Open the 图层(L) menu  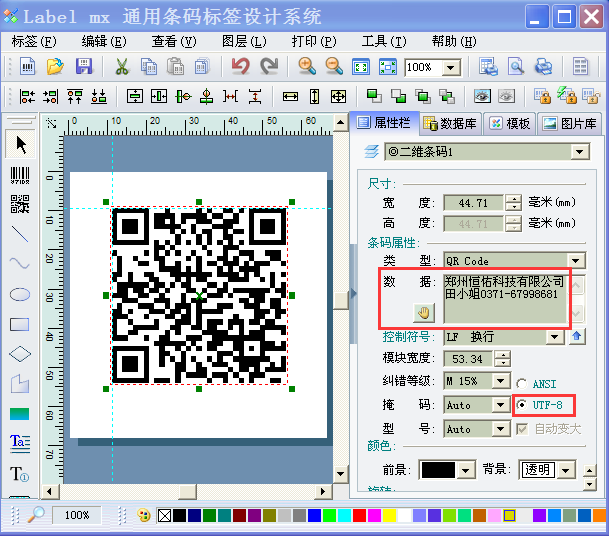[x=244, y=41]
